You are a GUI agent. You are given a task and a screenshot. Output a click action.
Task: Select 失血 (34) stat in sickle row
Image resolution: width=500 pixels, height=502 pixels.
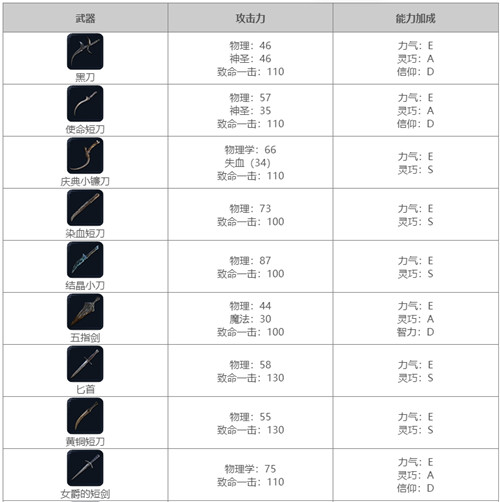tap(247, 163)
